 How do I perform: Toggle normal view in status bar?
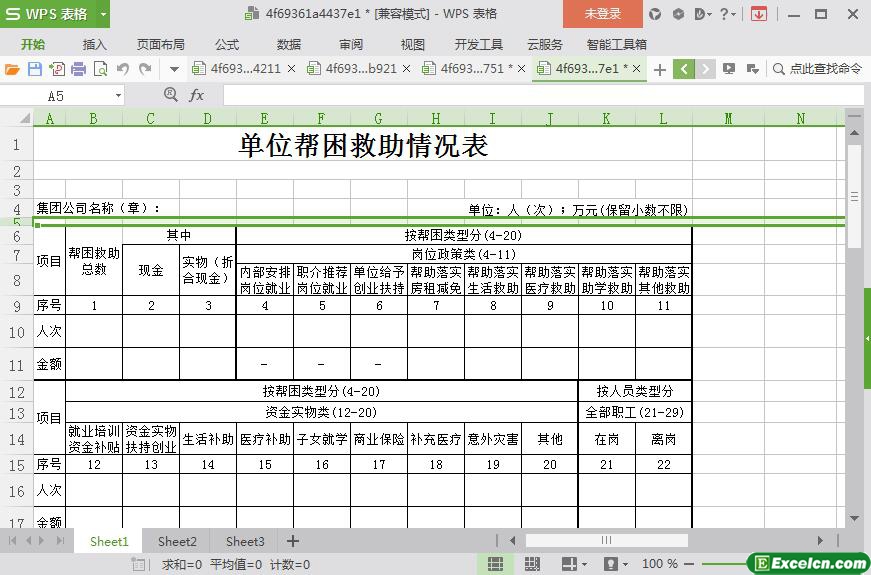494,564
